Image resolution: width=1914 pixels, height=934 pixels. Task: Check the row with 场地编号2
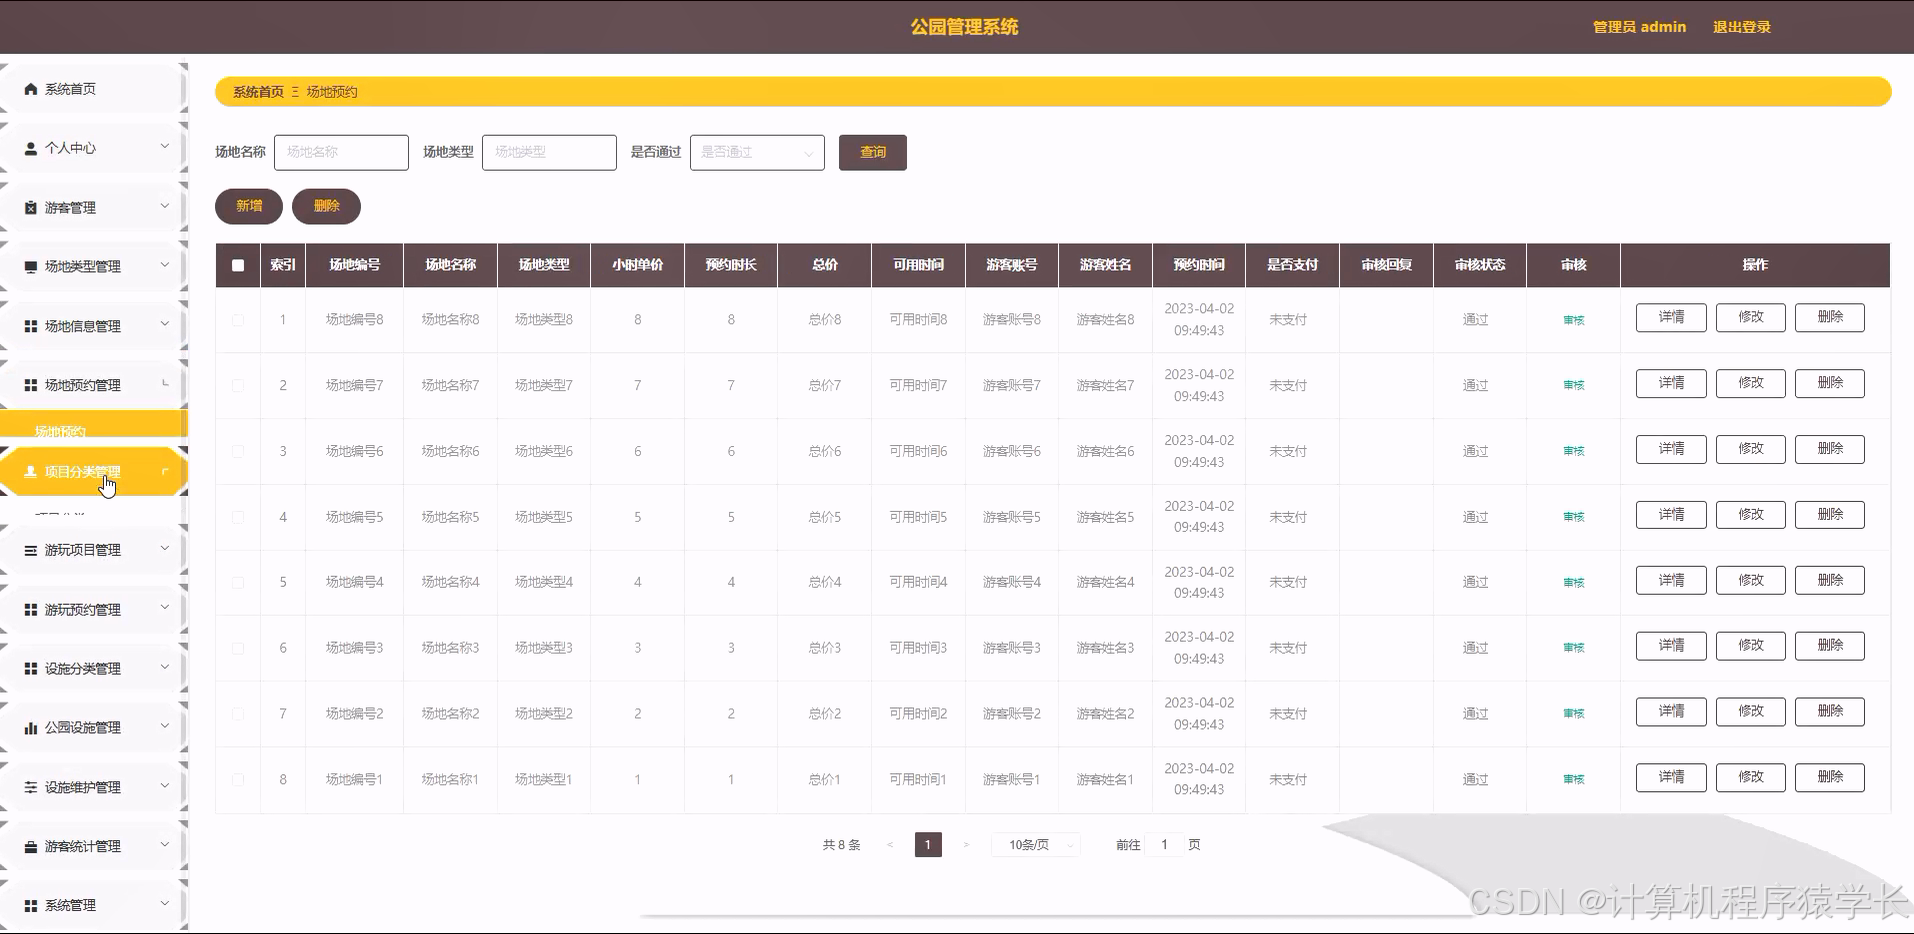pyautogui.click(x=238, y=714)
